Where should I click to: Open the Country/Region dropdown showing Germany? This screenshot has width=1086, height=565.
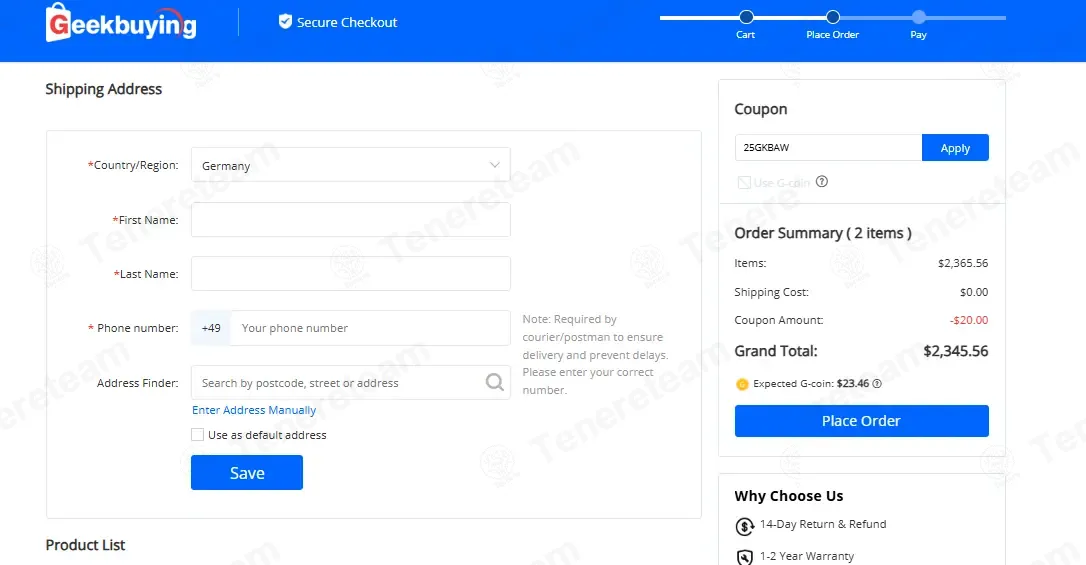point(350,165)
